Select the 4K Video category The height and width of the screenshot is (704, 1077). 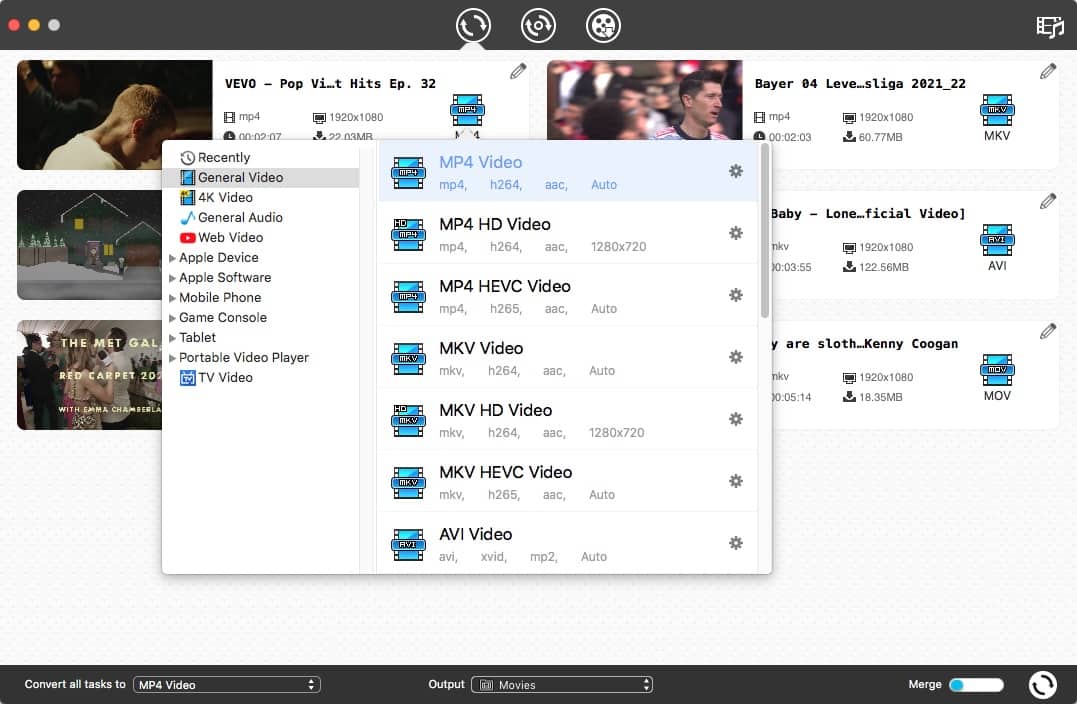(224, 197)
